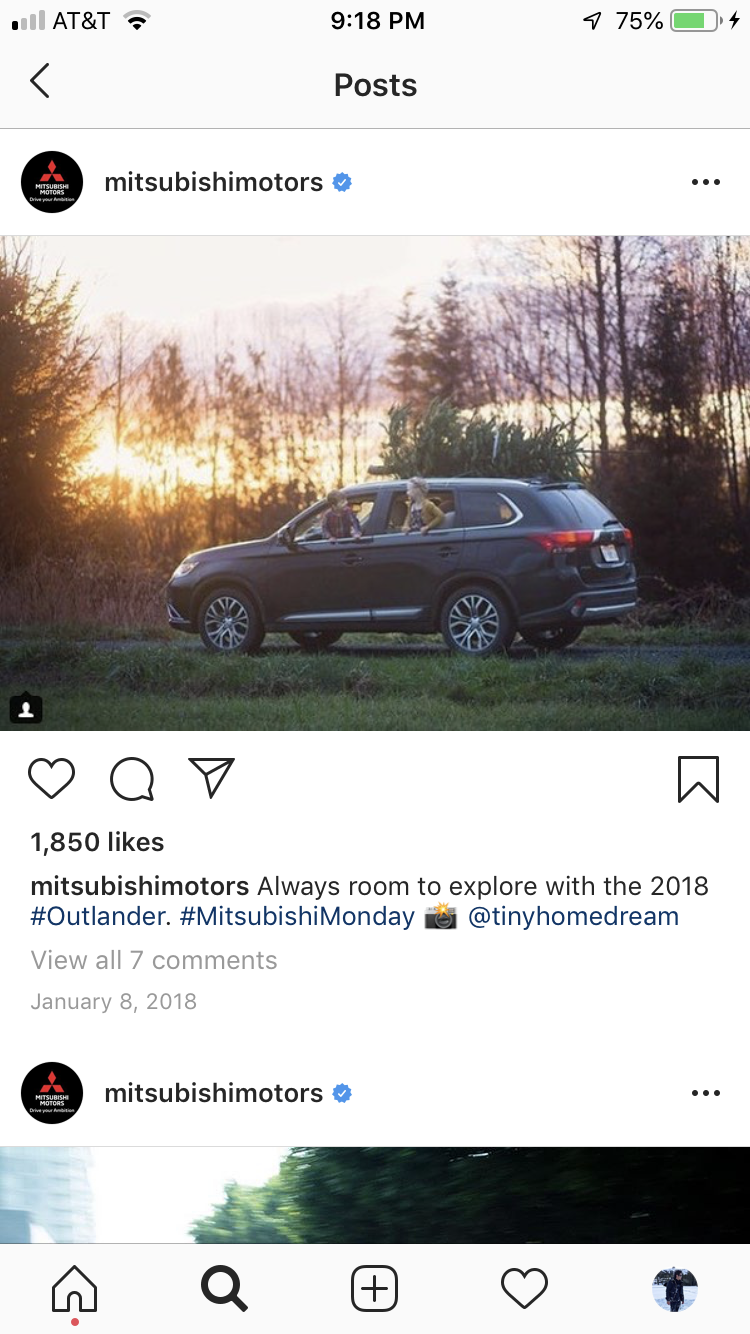Open the first post's Mitsubishi Motors avatar
This screenshot has height=1334, width=750.
(x=51, y=182)
